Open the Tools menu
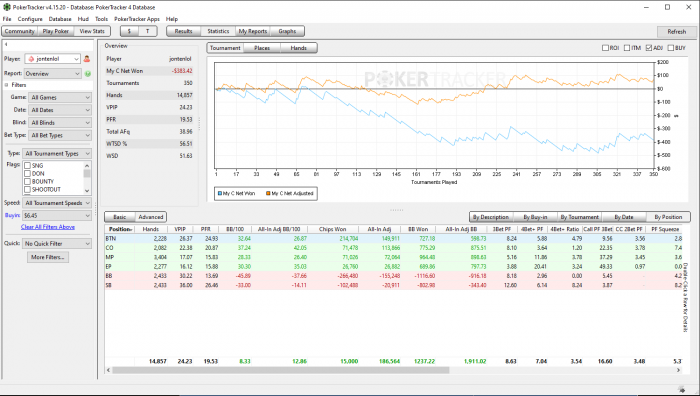The height and width of the screenshot is (396, 700). pos(101,19)
